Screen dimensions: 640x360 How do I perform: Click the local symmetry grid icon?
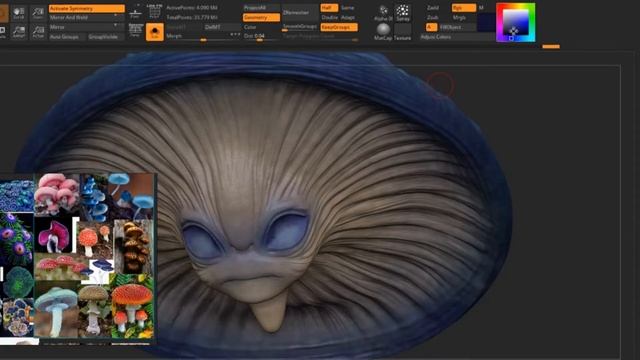click(155, 12)
